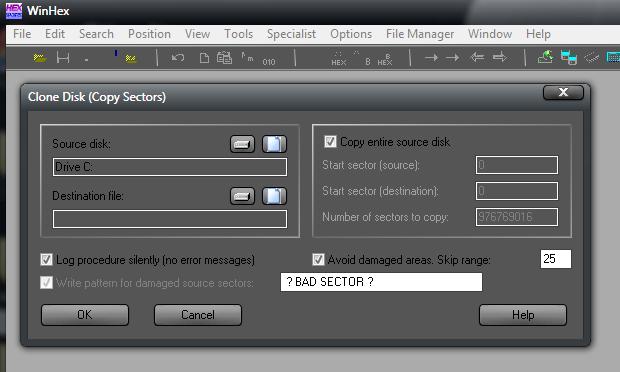Screen dimensions: 620x372
Task: Click the Find HEX values icon
Action: pyautogui.click(x=339, y=59)
